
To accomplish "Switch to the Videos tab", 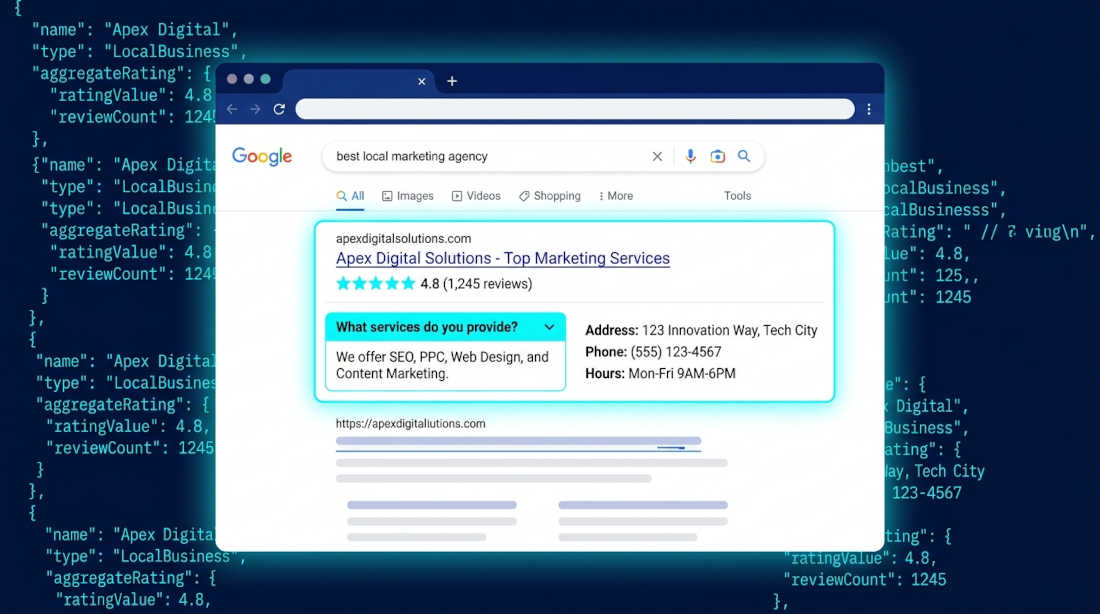I will (x=476, y=196).
